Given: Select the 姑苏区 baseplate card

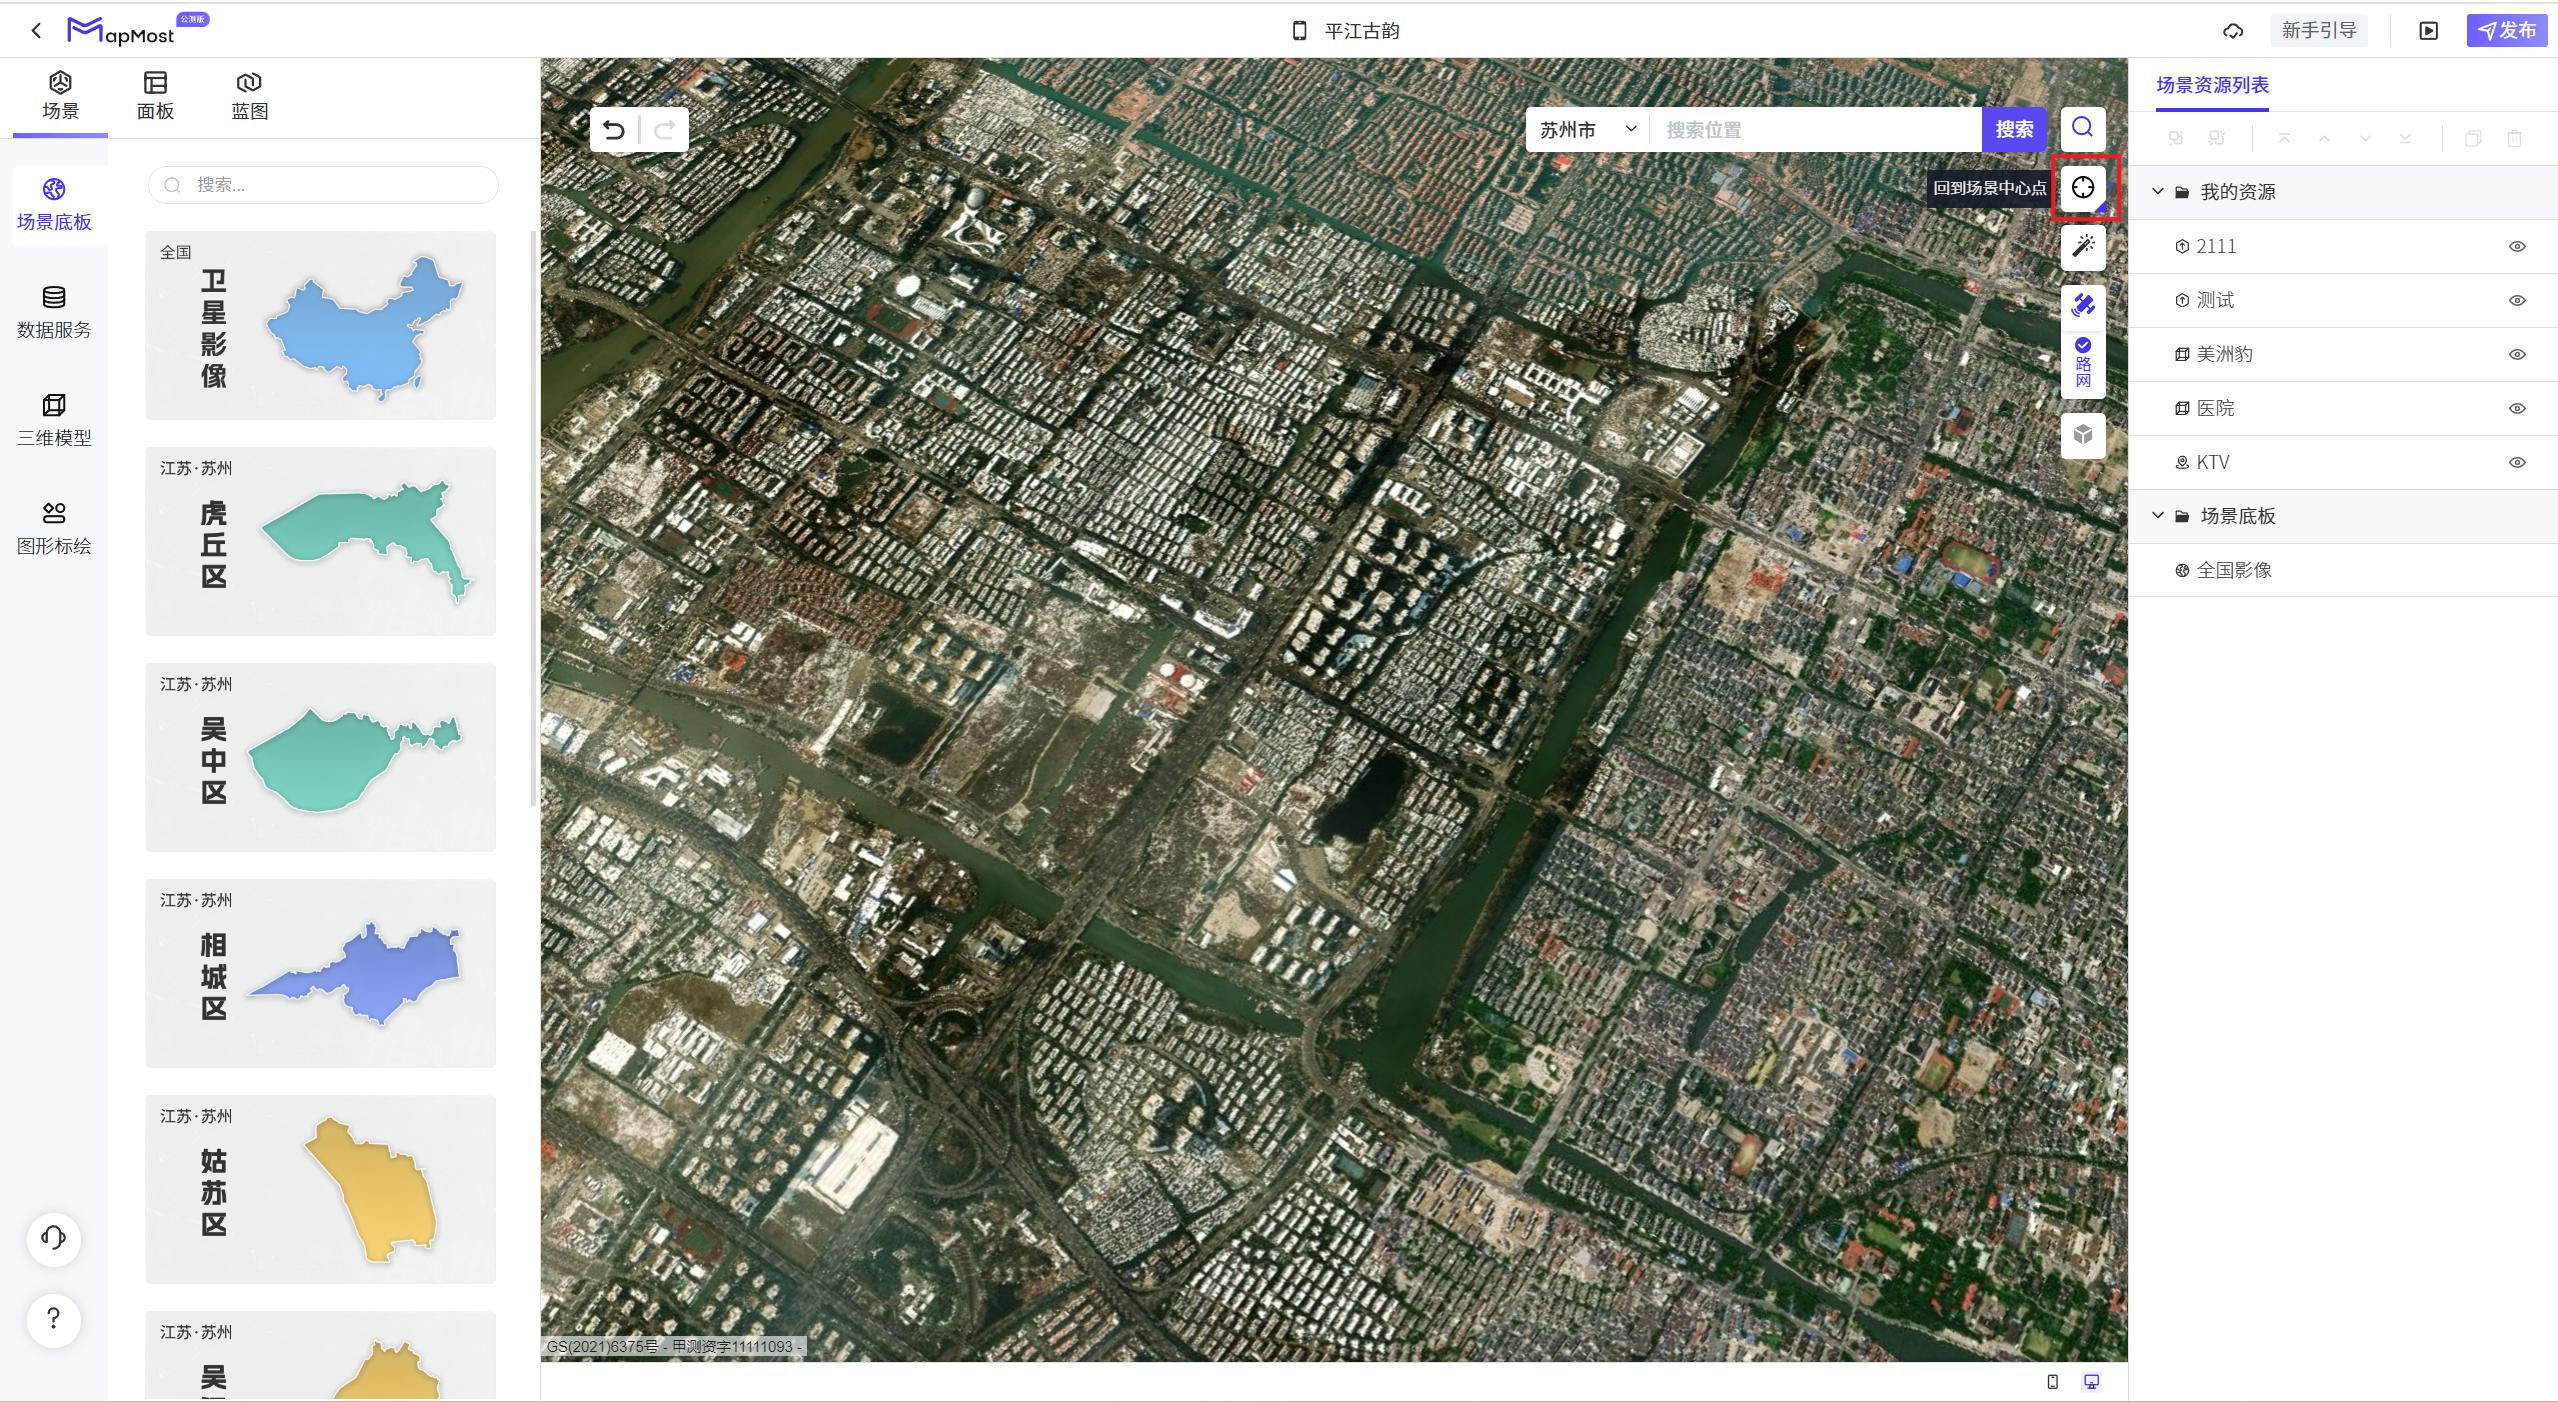Looking at the screenshot, I should [320, 1189].
